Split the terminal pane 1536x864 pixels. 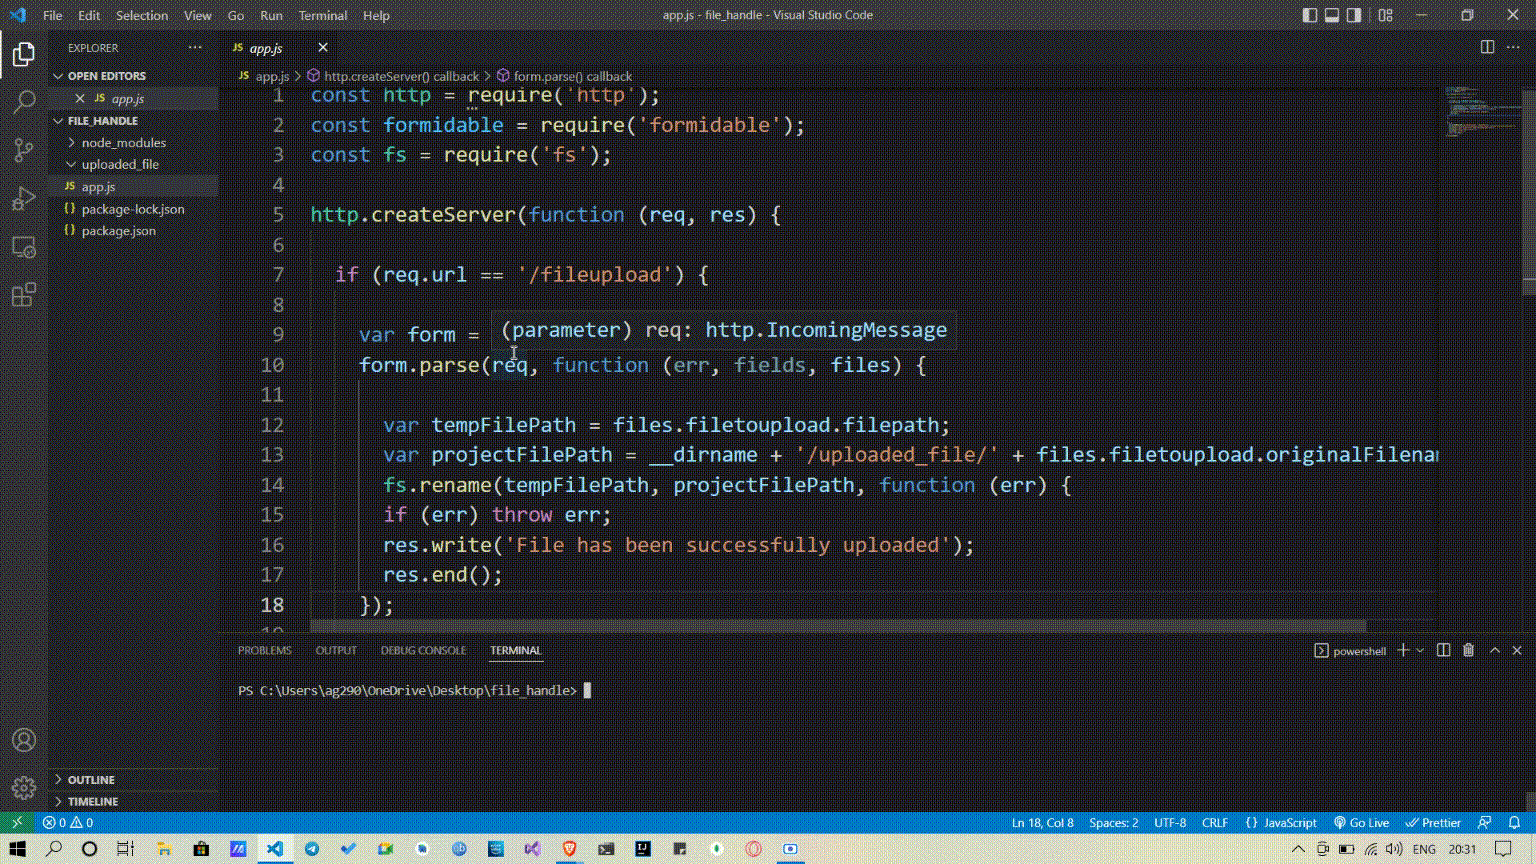[1443, 650]
